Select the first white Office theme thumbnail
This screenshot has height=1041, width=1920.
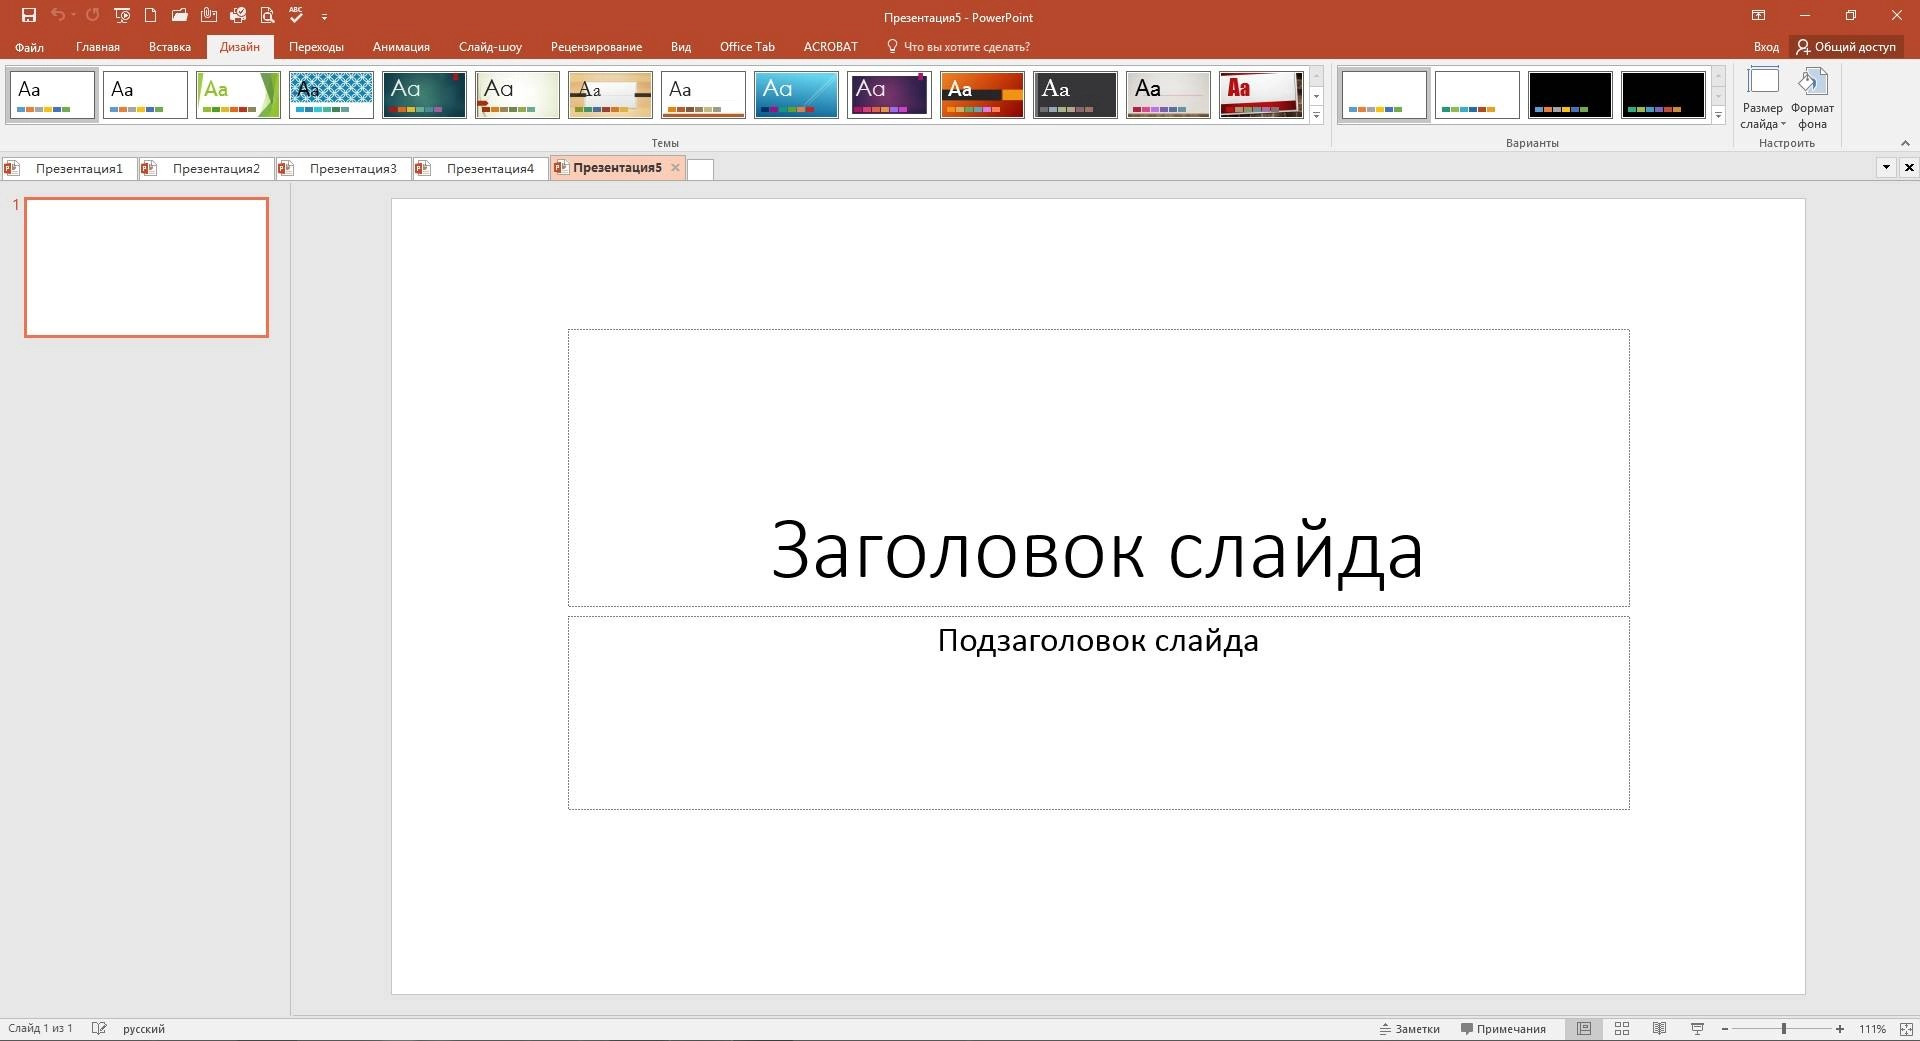pos(53,95)
